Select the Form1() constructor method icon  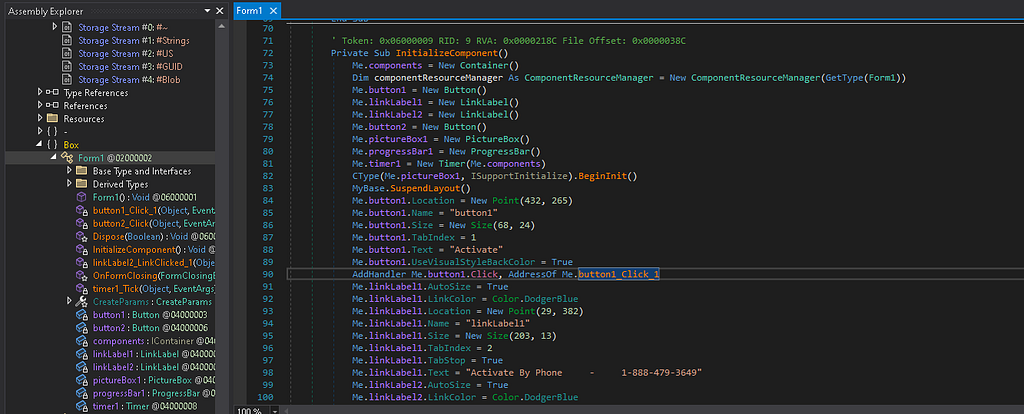81,197
